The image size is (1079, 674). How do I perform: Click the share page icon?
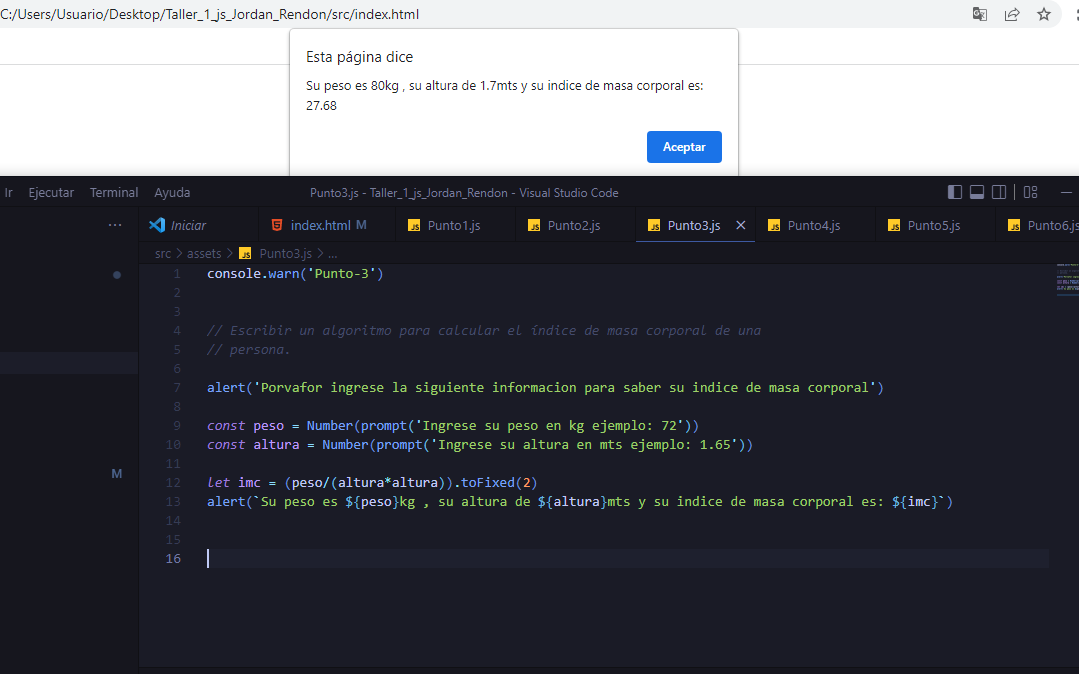(1012, 15)
